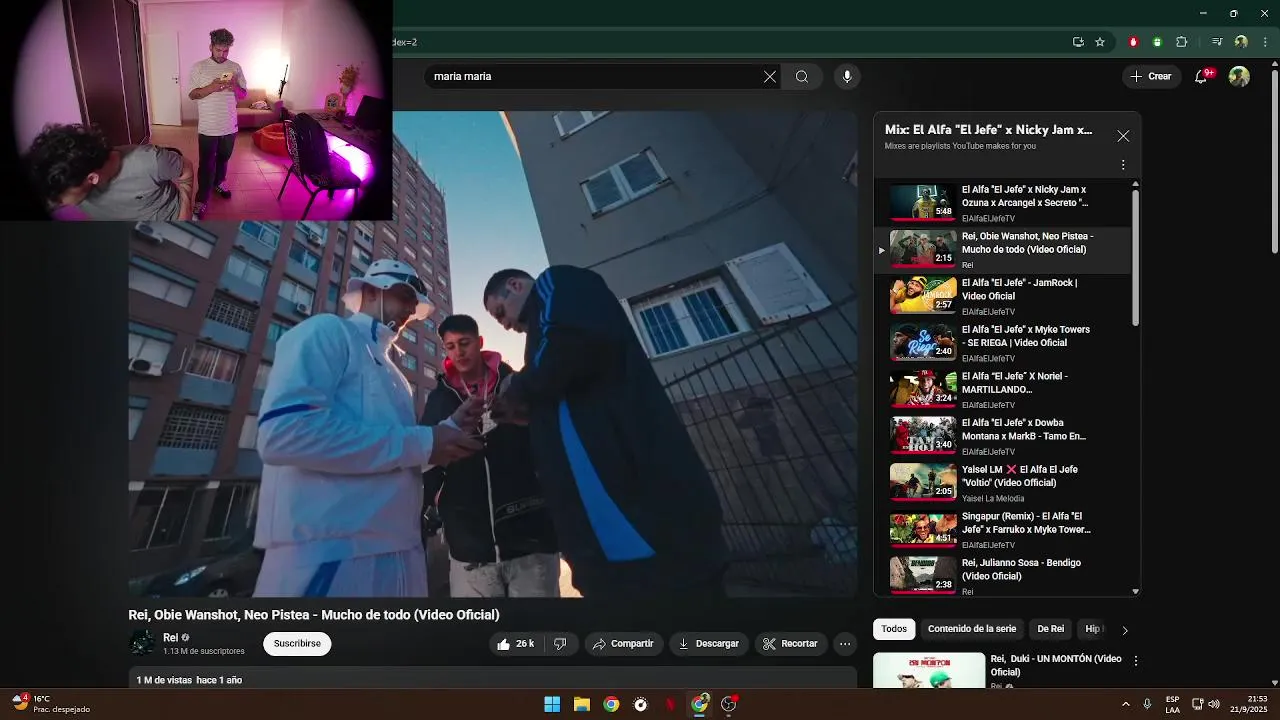Open the Chrome extensions puzzle icon

[1181, 42]
